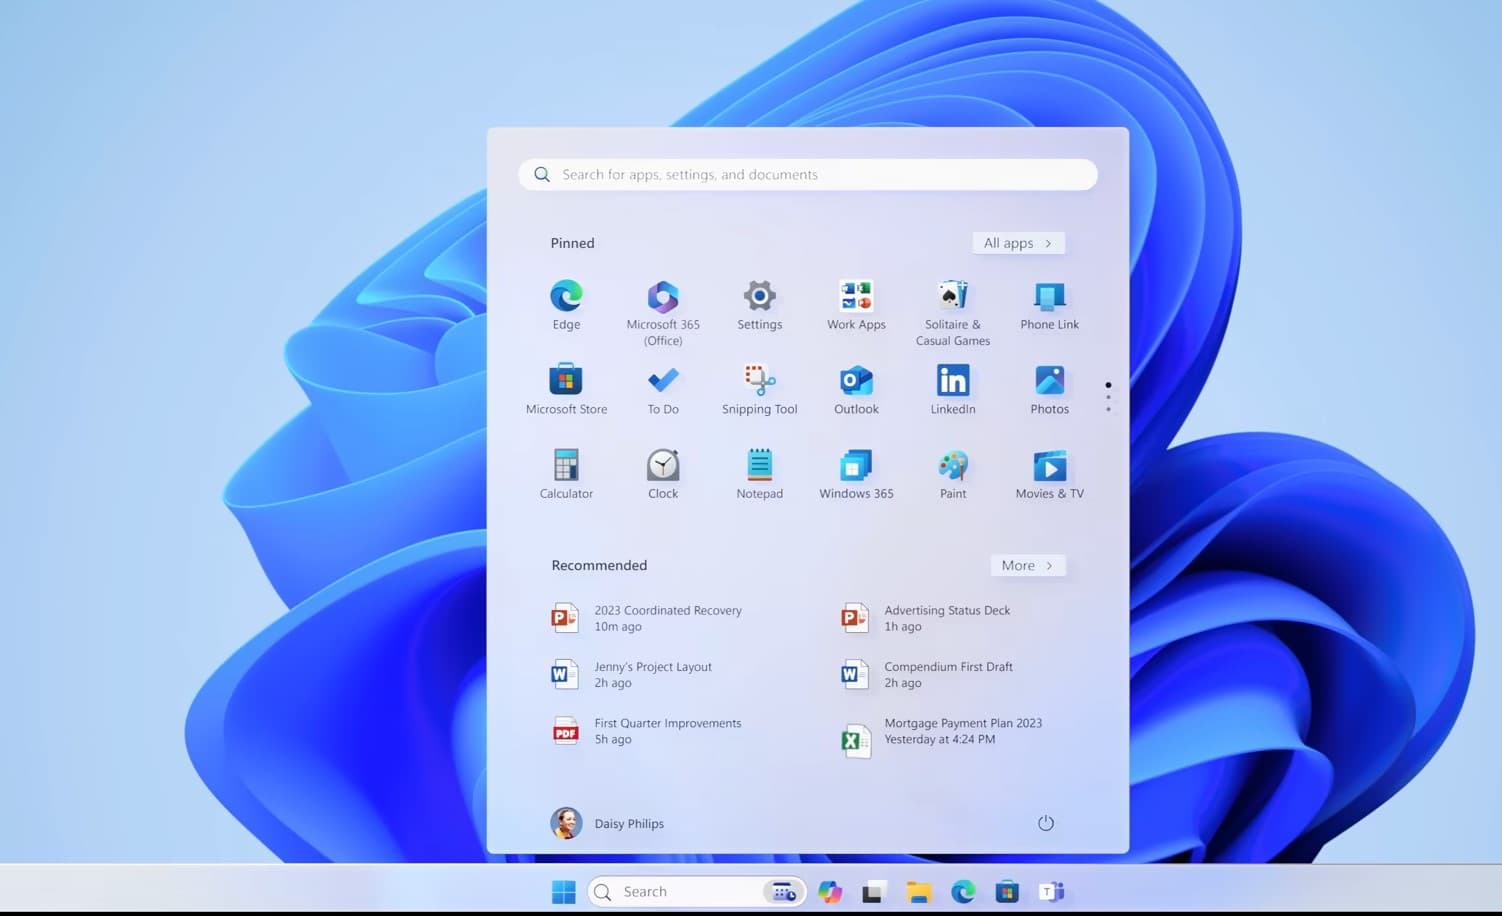The height and width of the screenshot is (916, 1502).
Task: Click the taskbar Search box
Action: tap(697, 892)
